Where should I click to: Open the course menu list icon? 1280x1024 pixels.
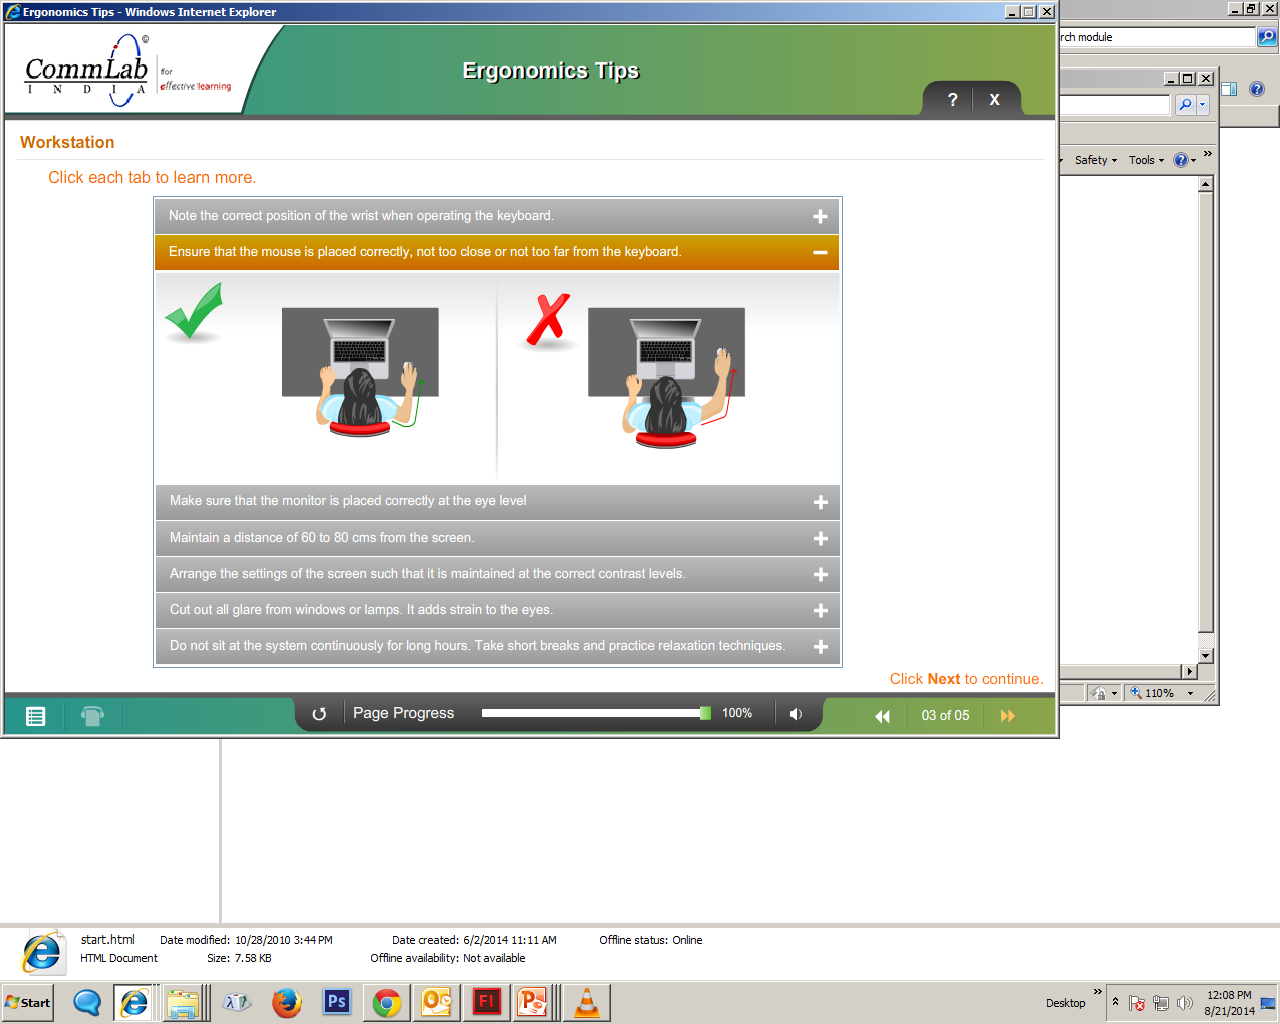pos(35,716)
